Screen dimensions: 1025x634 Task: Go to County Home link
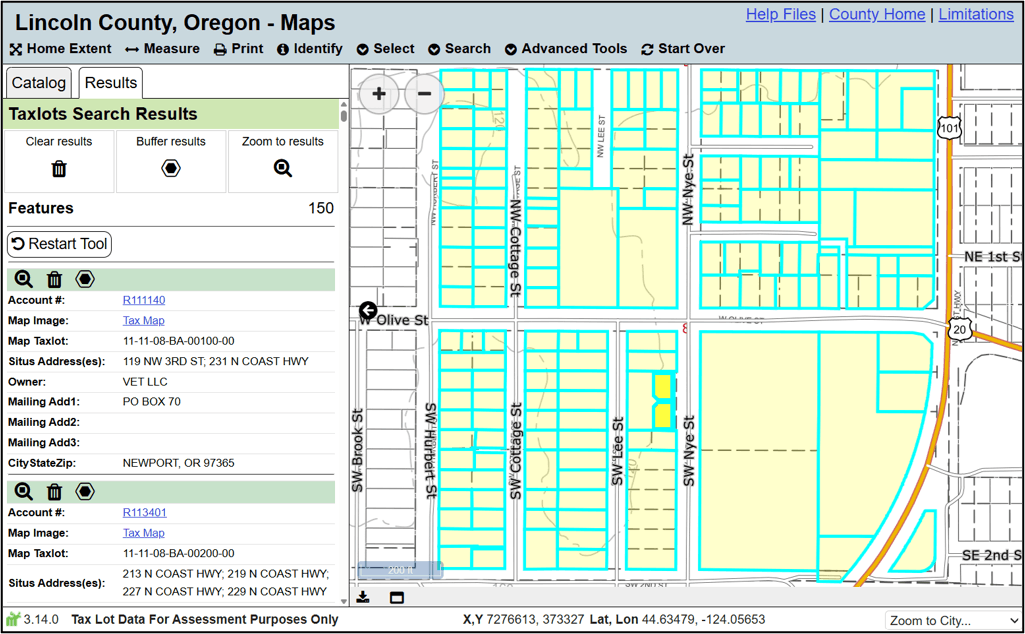pos(877,14)
